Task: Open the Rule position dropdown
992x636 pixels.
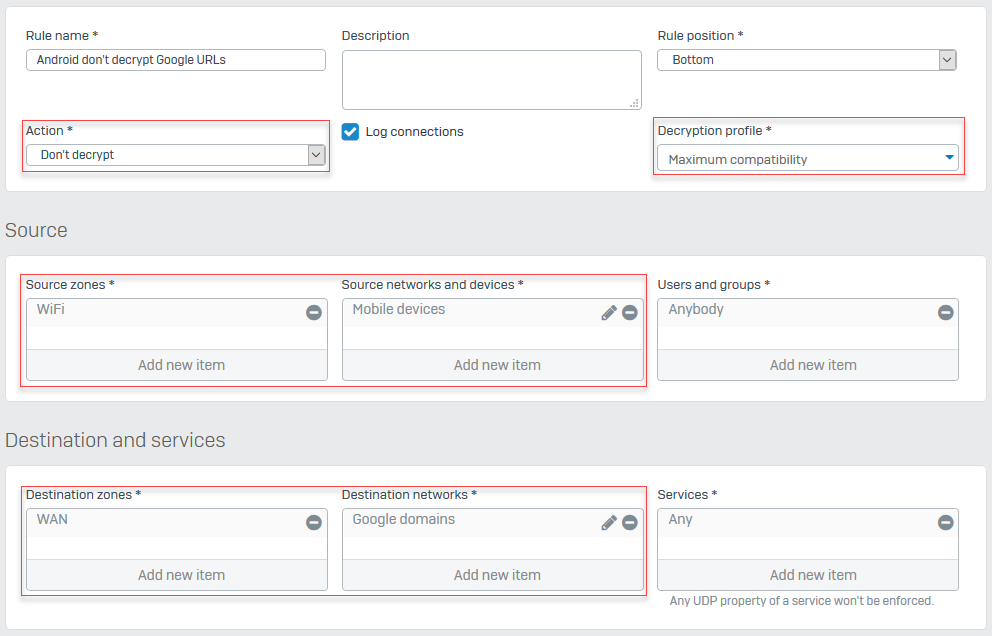Action: [x=946, y=59]
